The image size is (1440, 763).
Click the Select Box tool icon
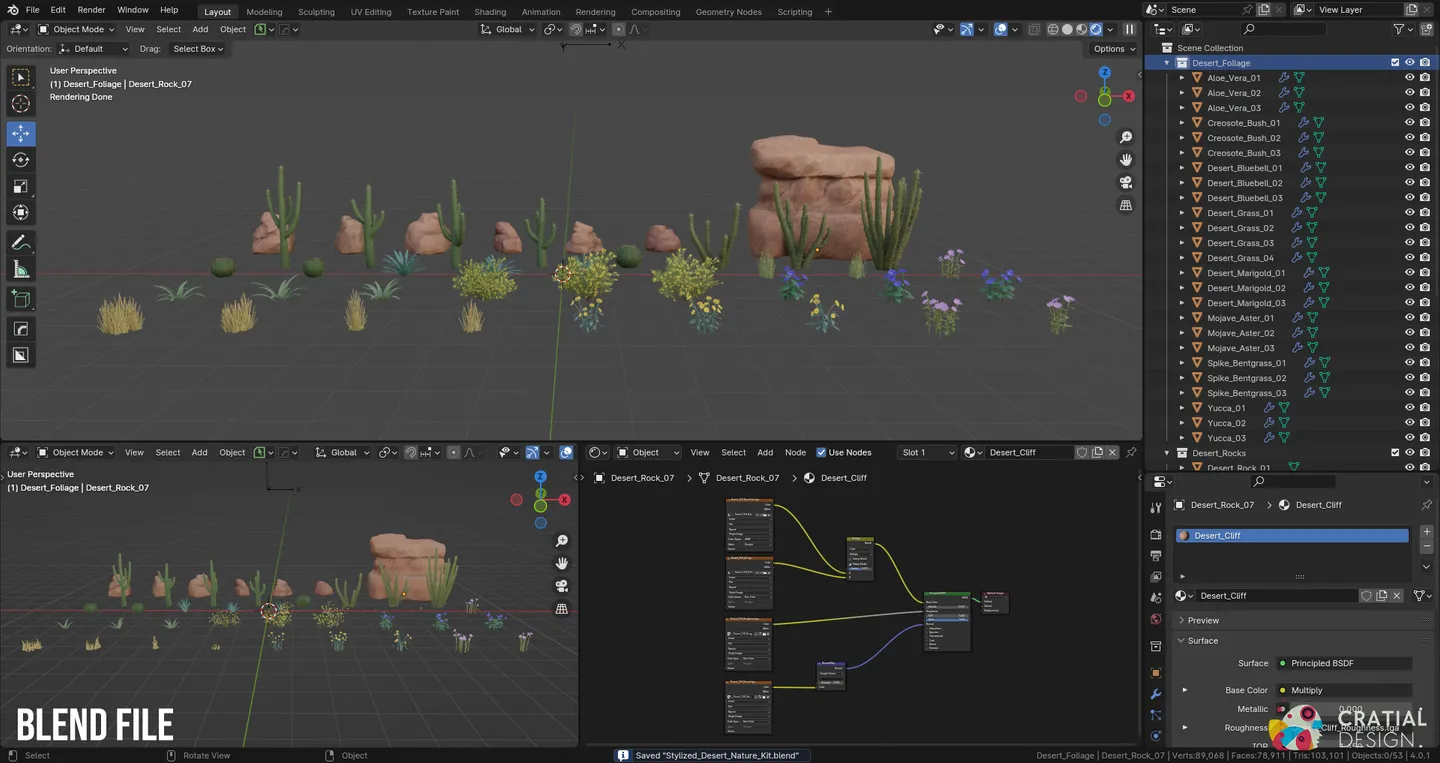point(20,78)
